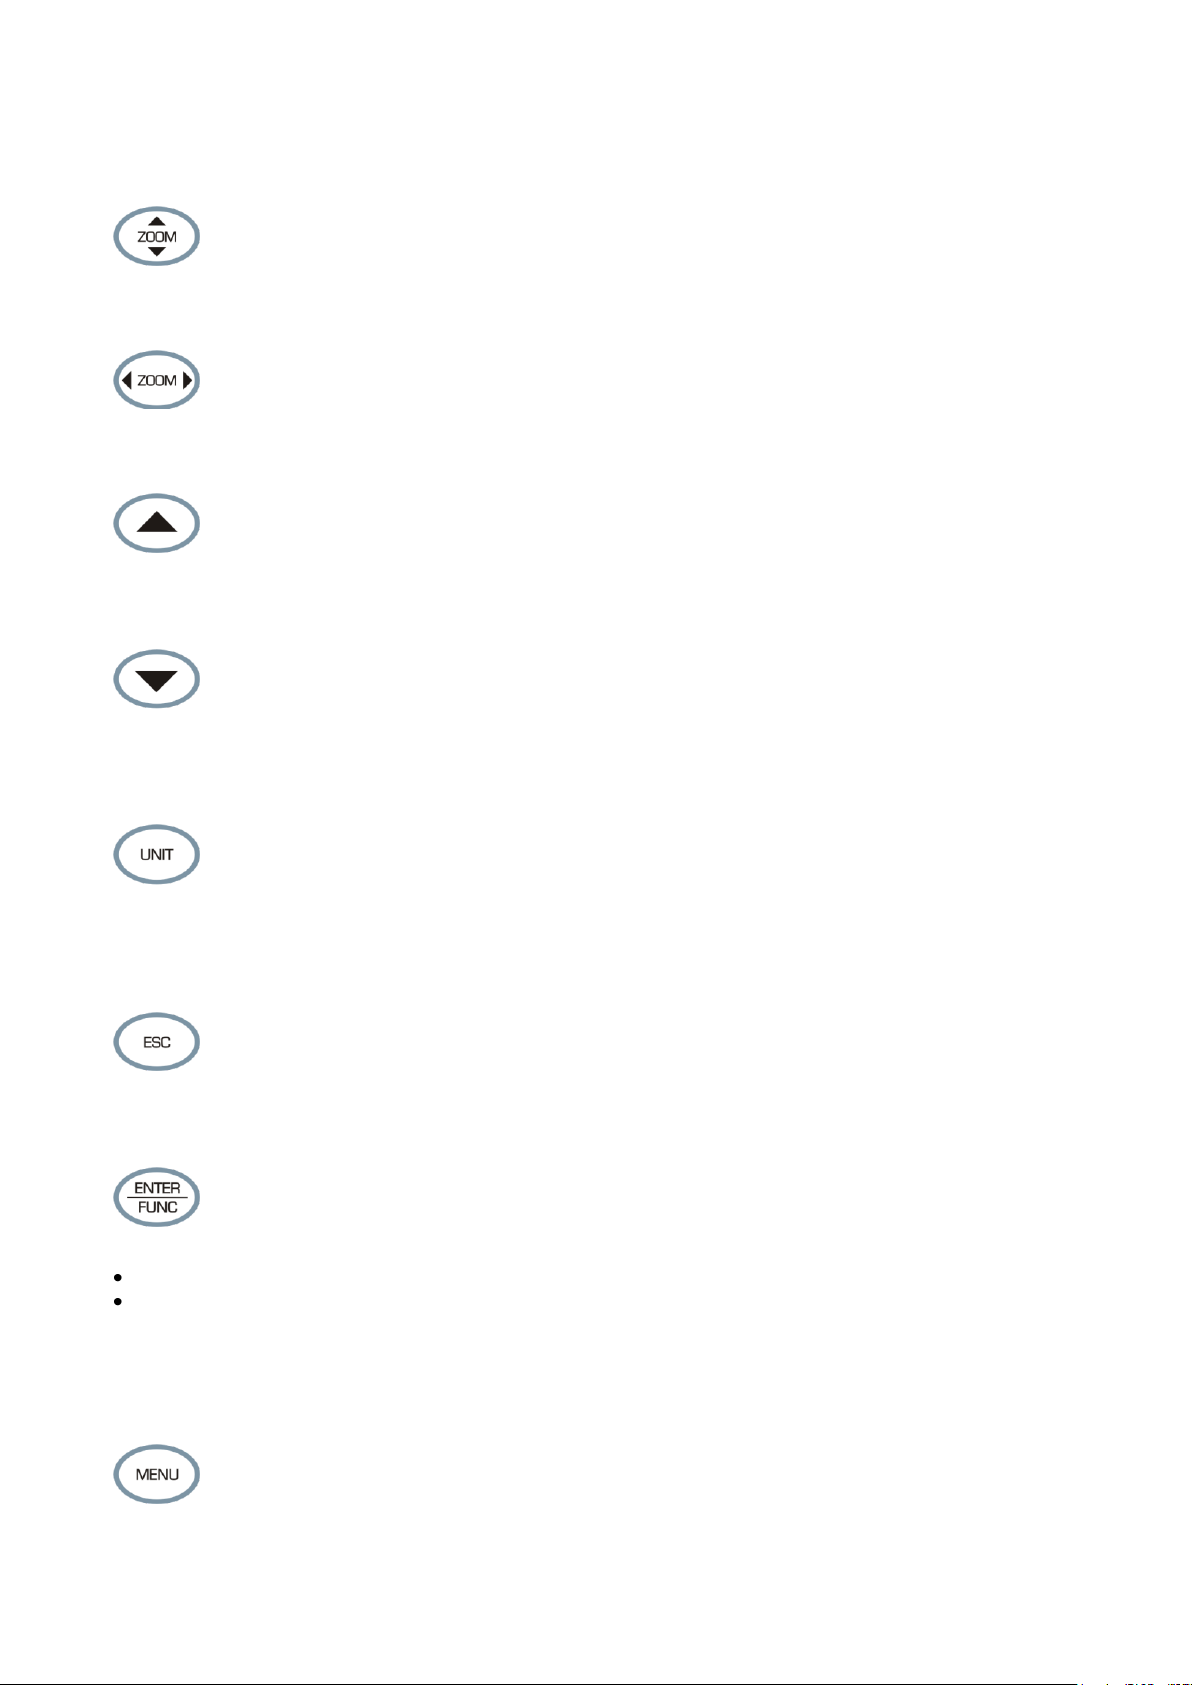Click the ENTER half of ENTER/FUNC button

(x=157, y=1188)
